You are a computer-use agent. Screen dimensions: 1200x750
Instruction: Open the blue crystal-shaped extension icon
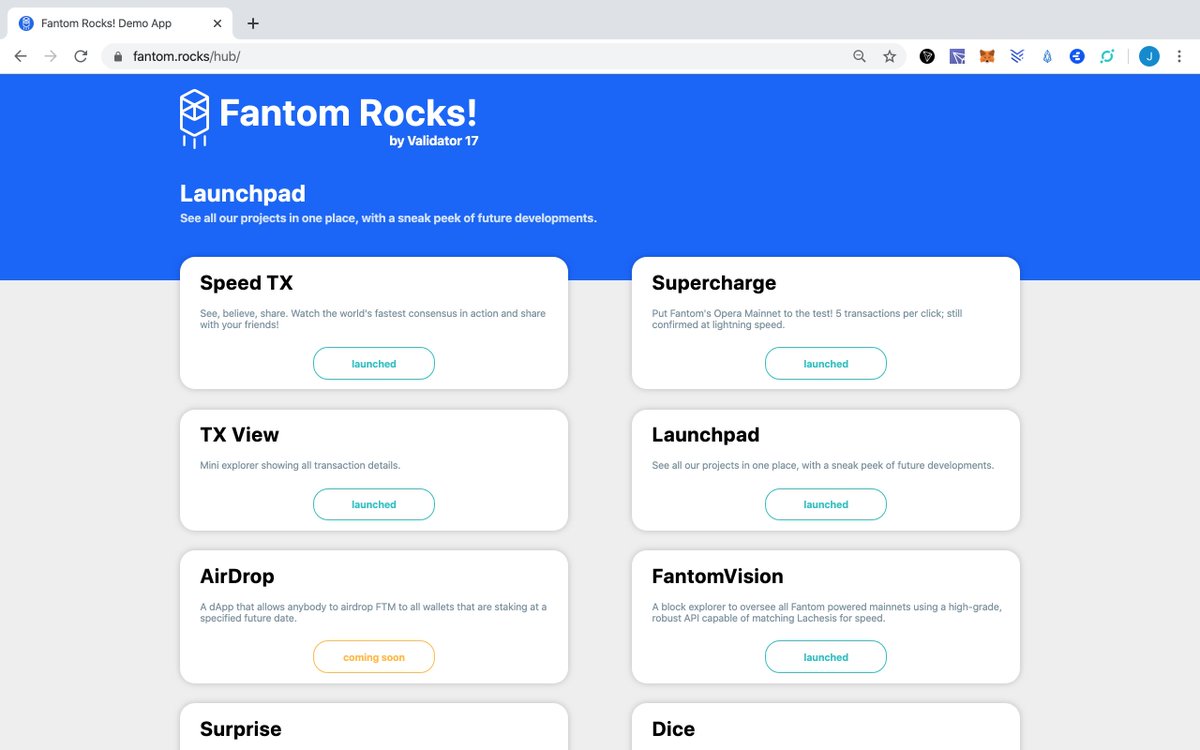point(1047,57)
